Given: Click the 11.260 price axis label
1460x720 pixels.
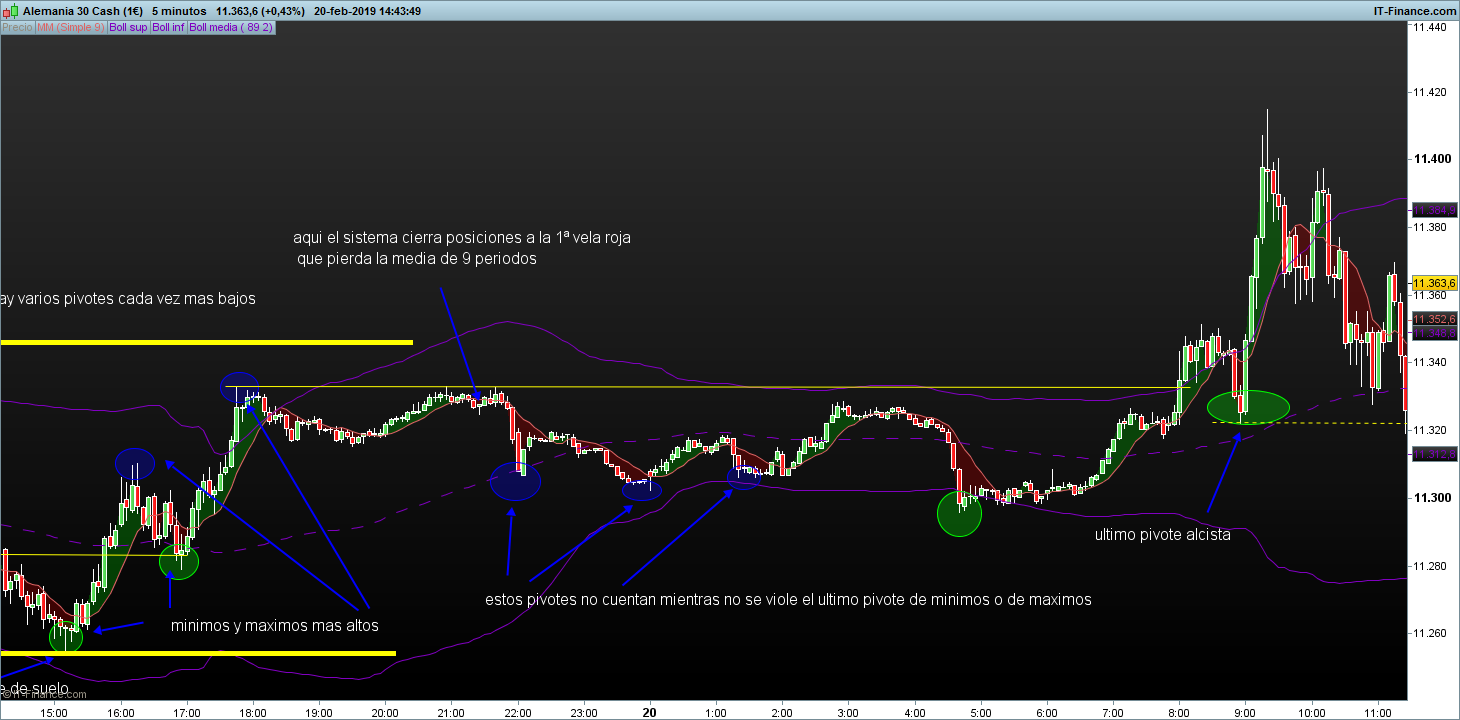Looking at the screenshot, I should (1429, 633).
